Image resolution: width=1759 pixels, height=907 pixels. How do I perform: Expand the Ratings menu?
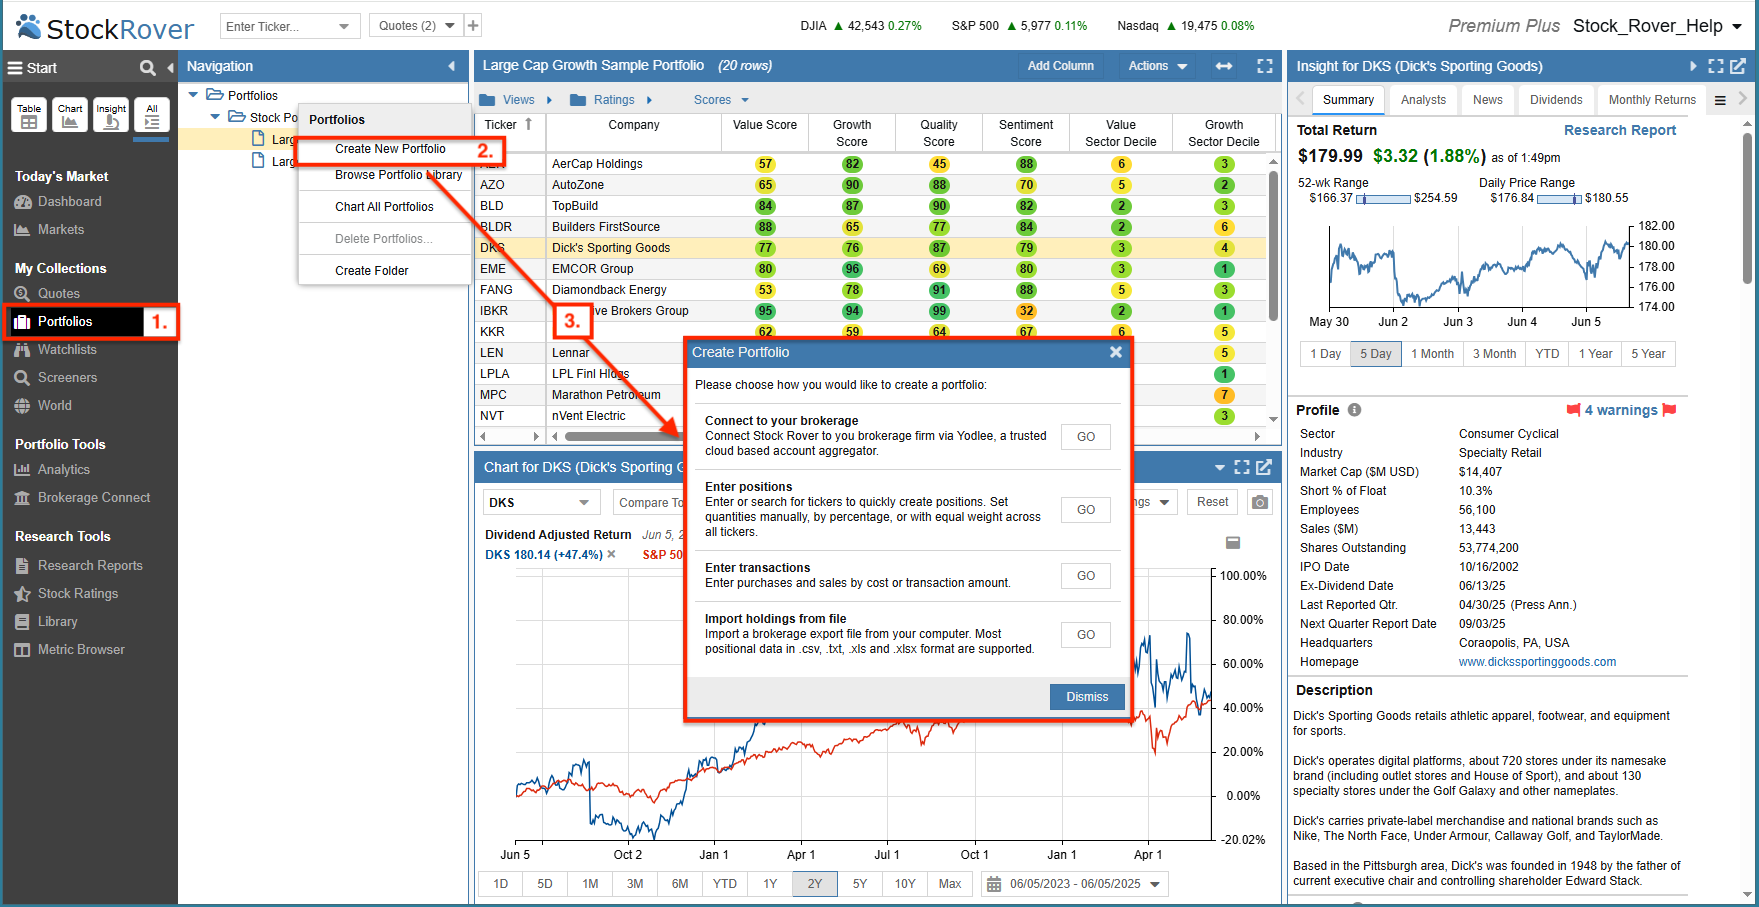coord(611,100)
